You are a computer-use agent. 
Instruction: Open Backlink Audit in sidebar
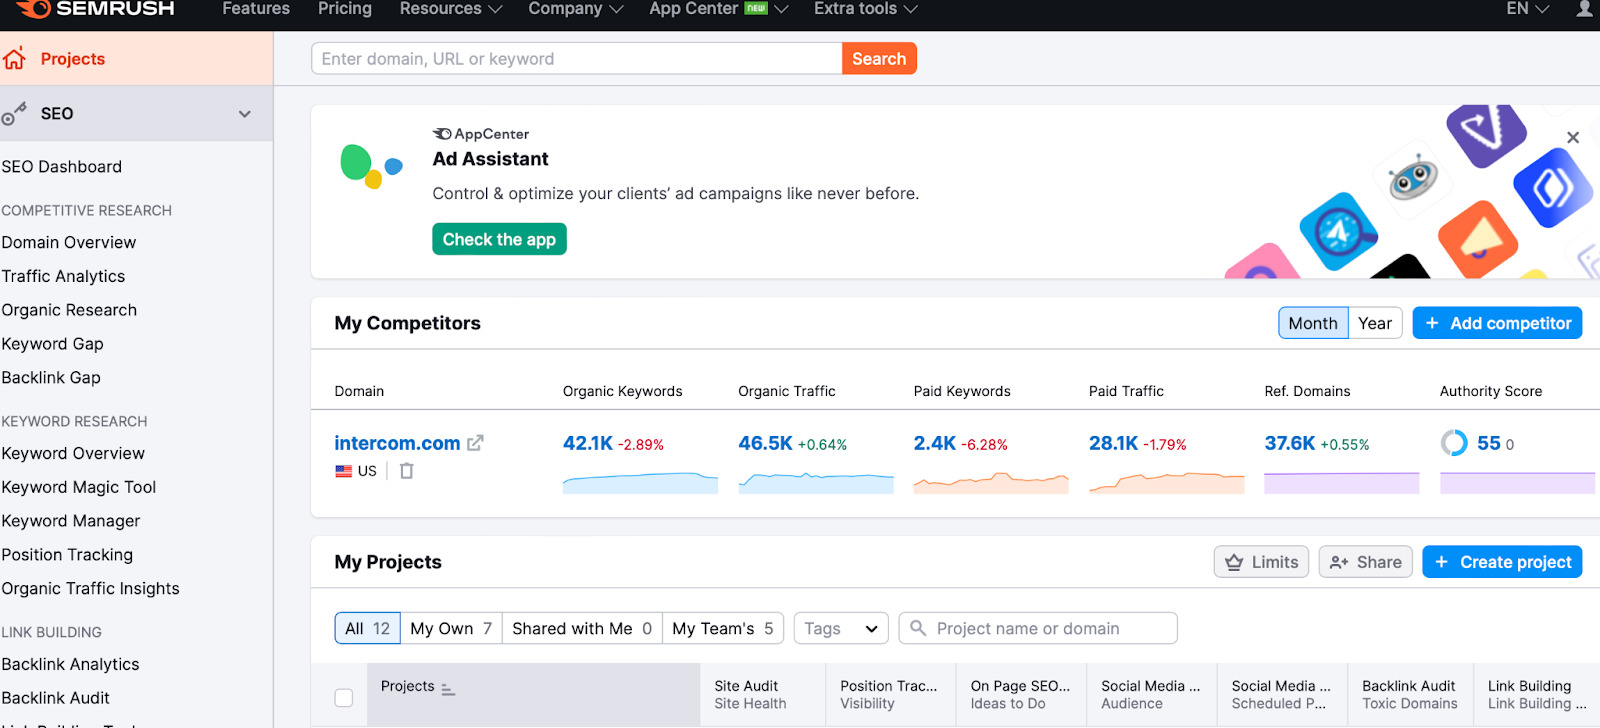[x=56, y=698]
